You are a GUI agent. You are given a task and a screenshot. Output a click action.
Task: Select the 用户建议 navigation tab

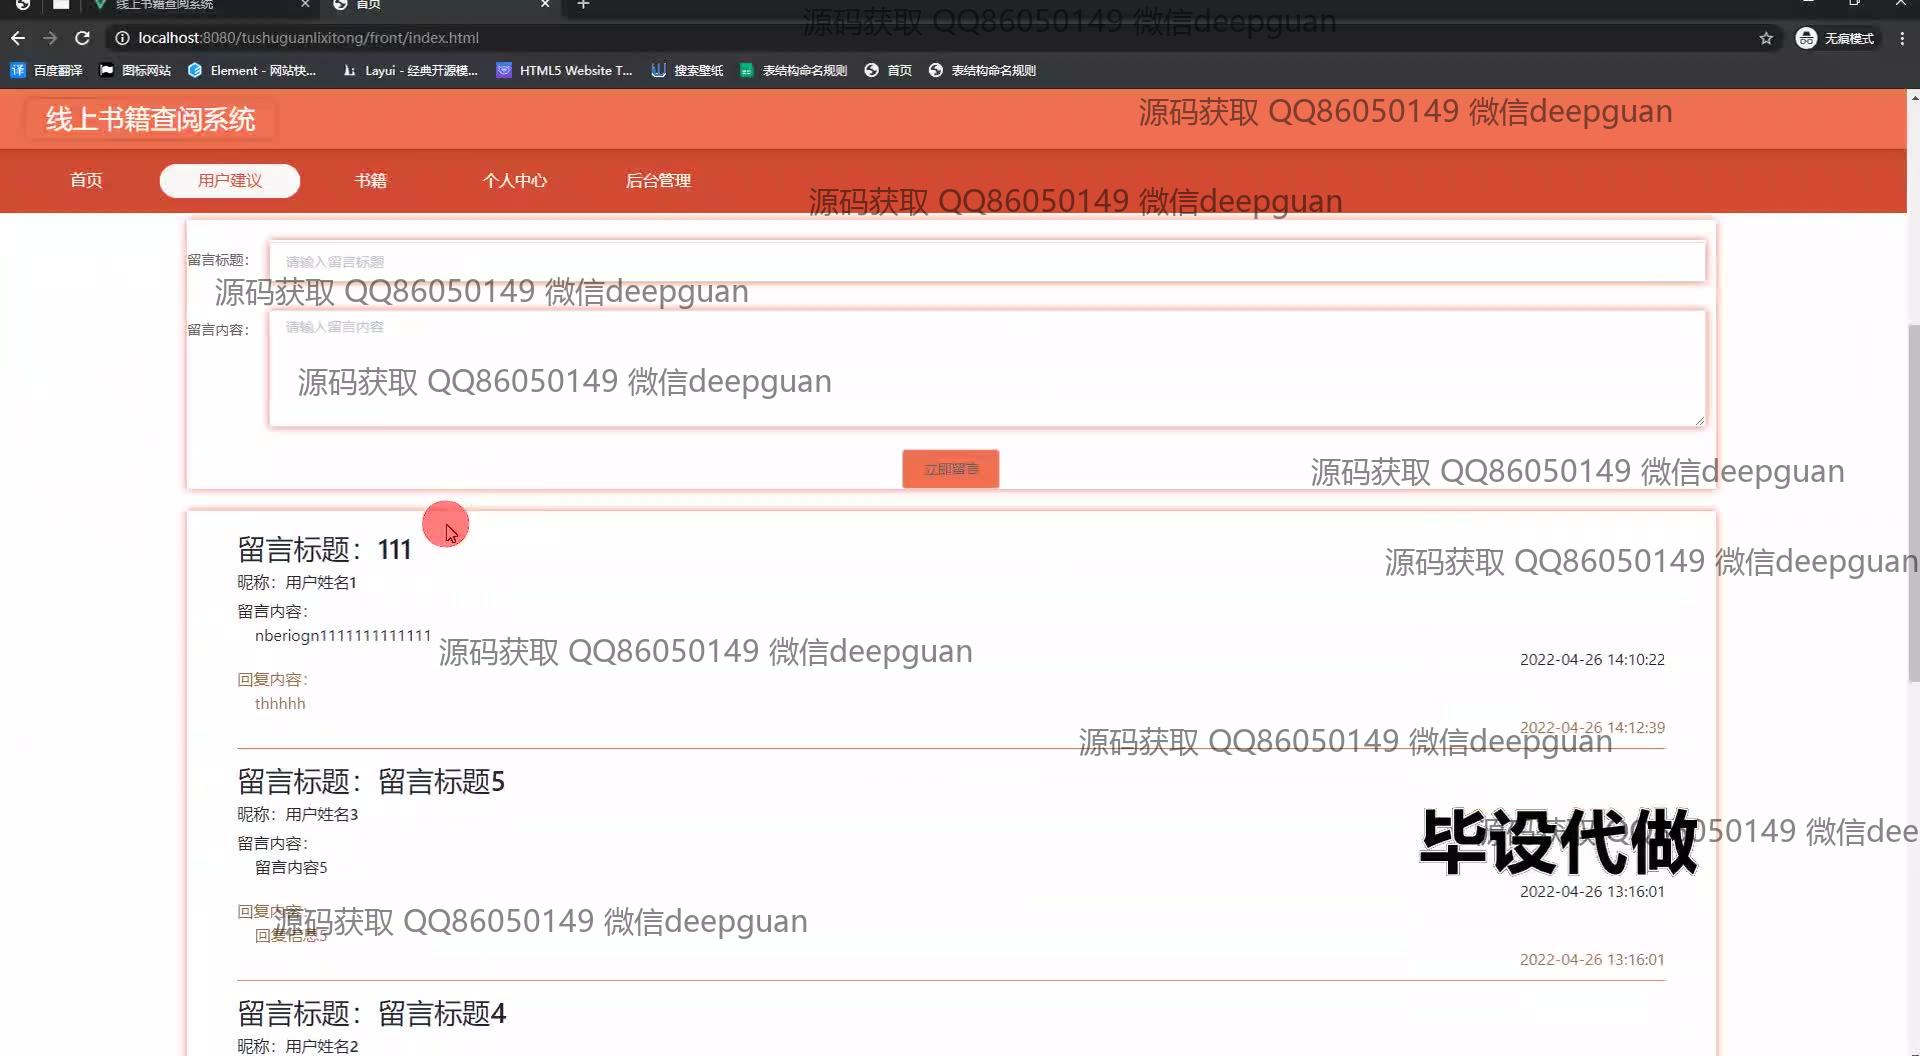pos(230,180)
